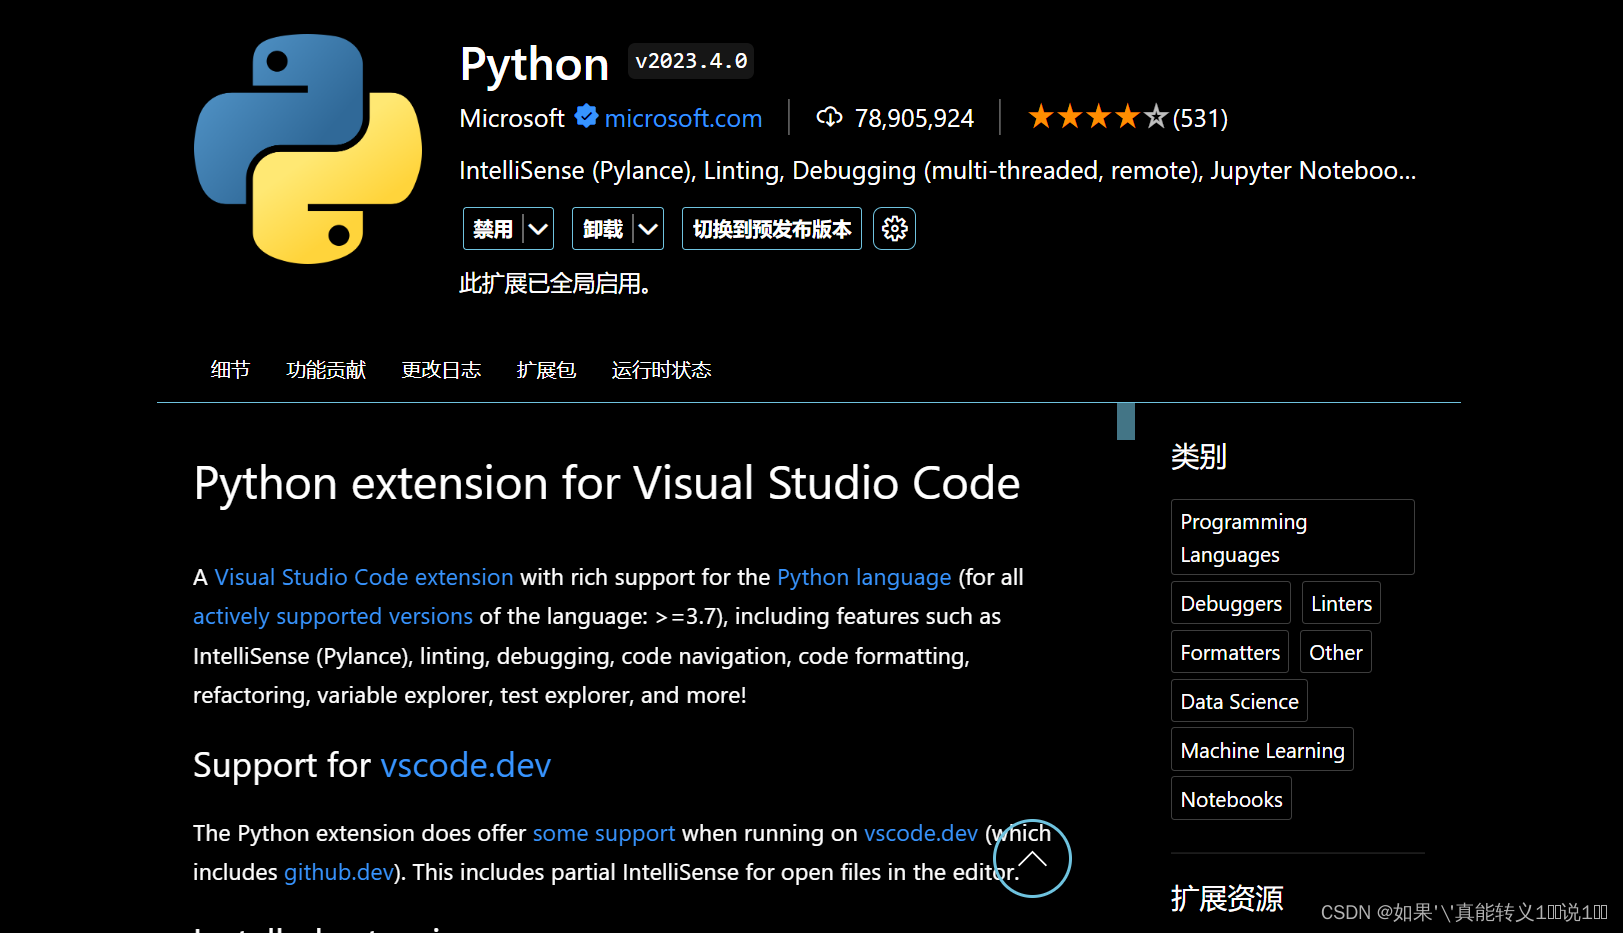Image resolution: width=1623 pixels, height=933 pixels.
Task: Select the Formatters category
Action: pyautogui.click(x=1230, y=652)
